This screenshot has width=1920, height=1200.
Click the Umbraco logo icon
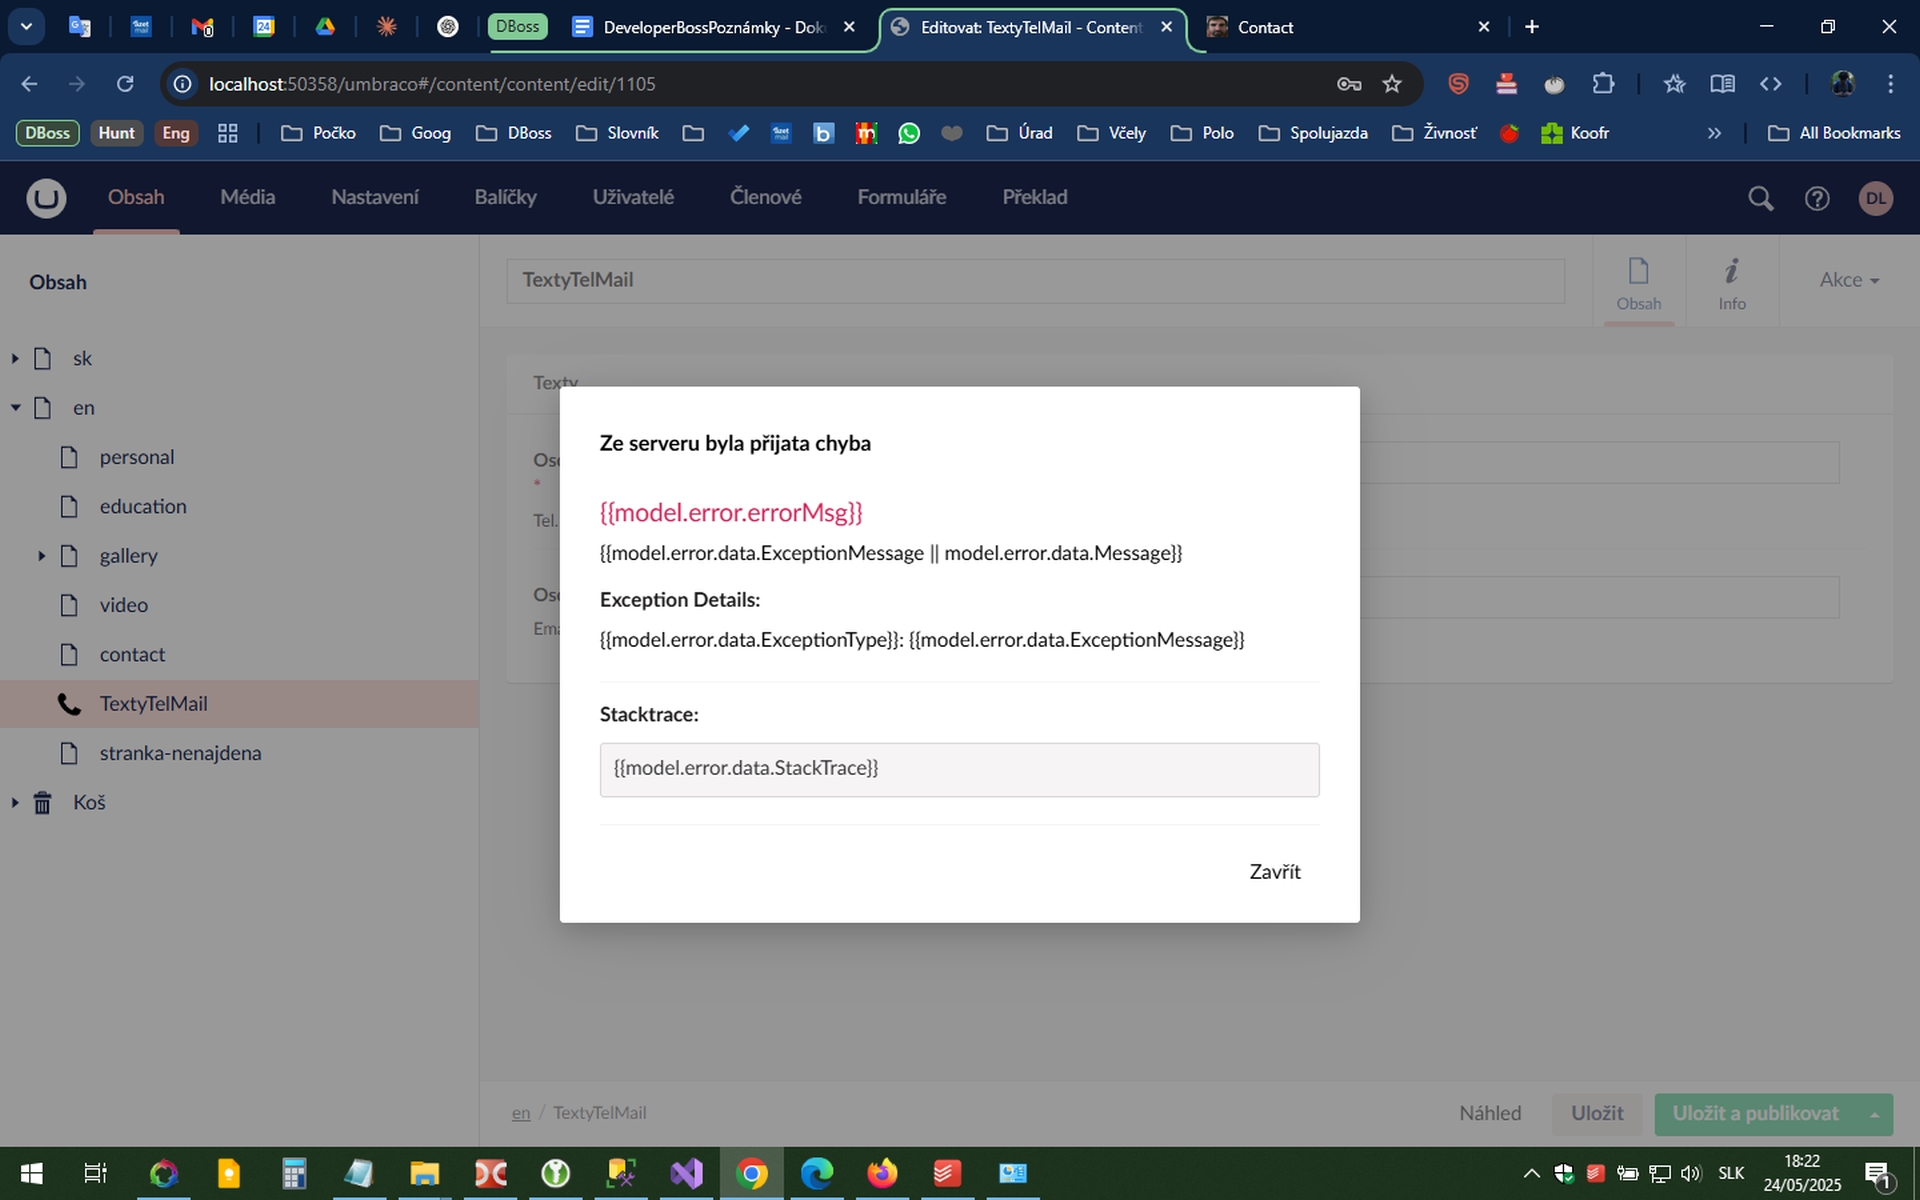[x=46, y=198]
